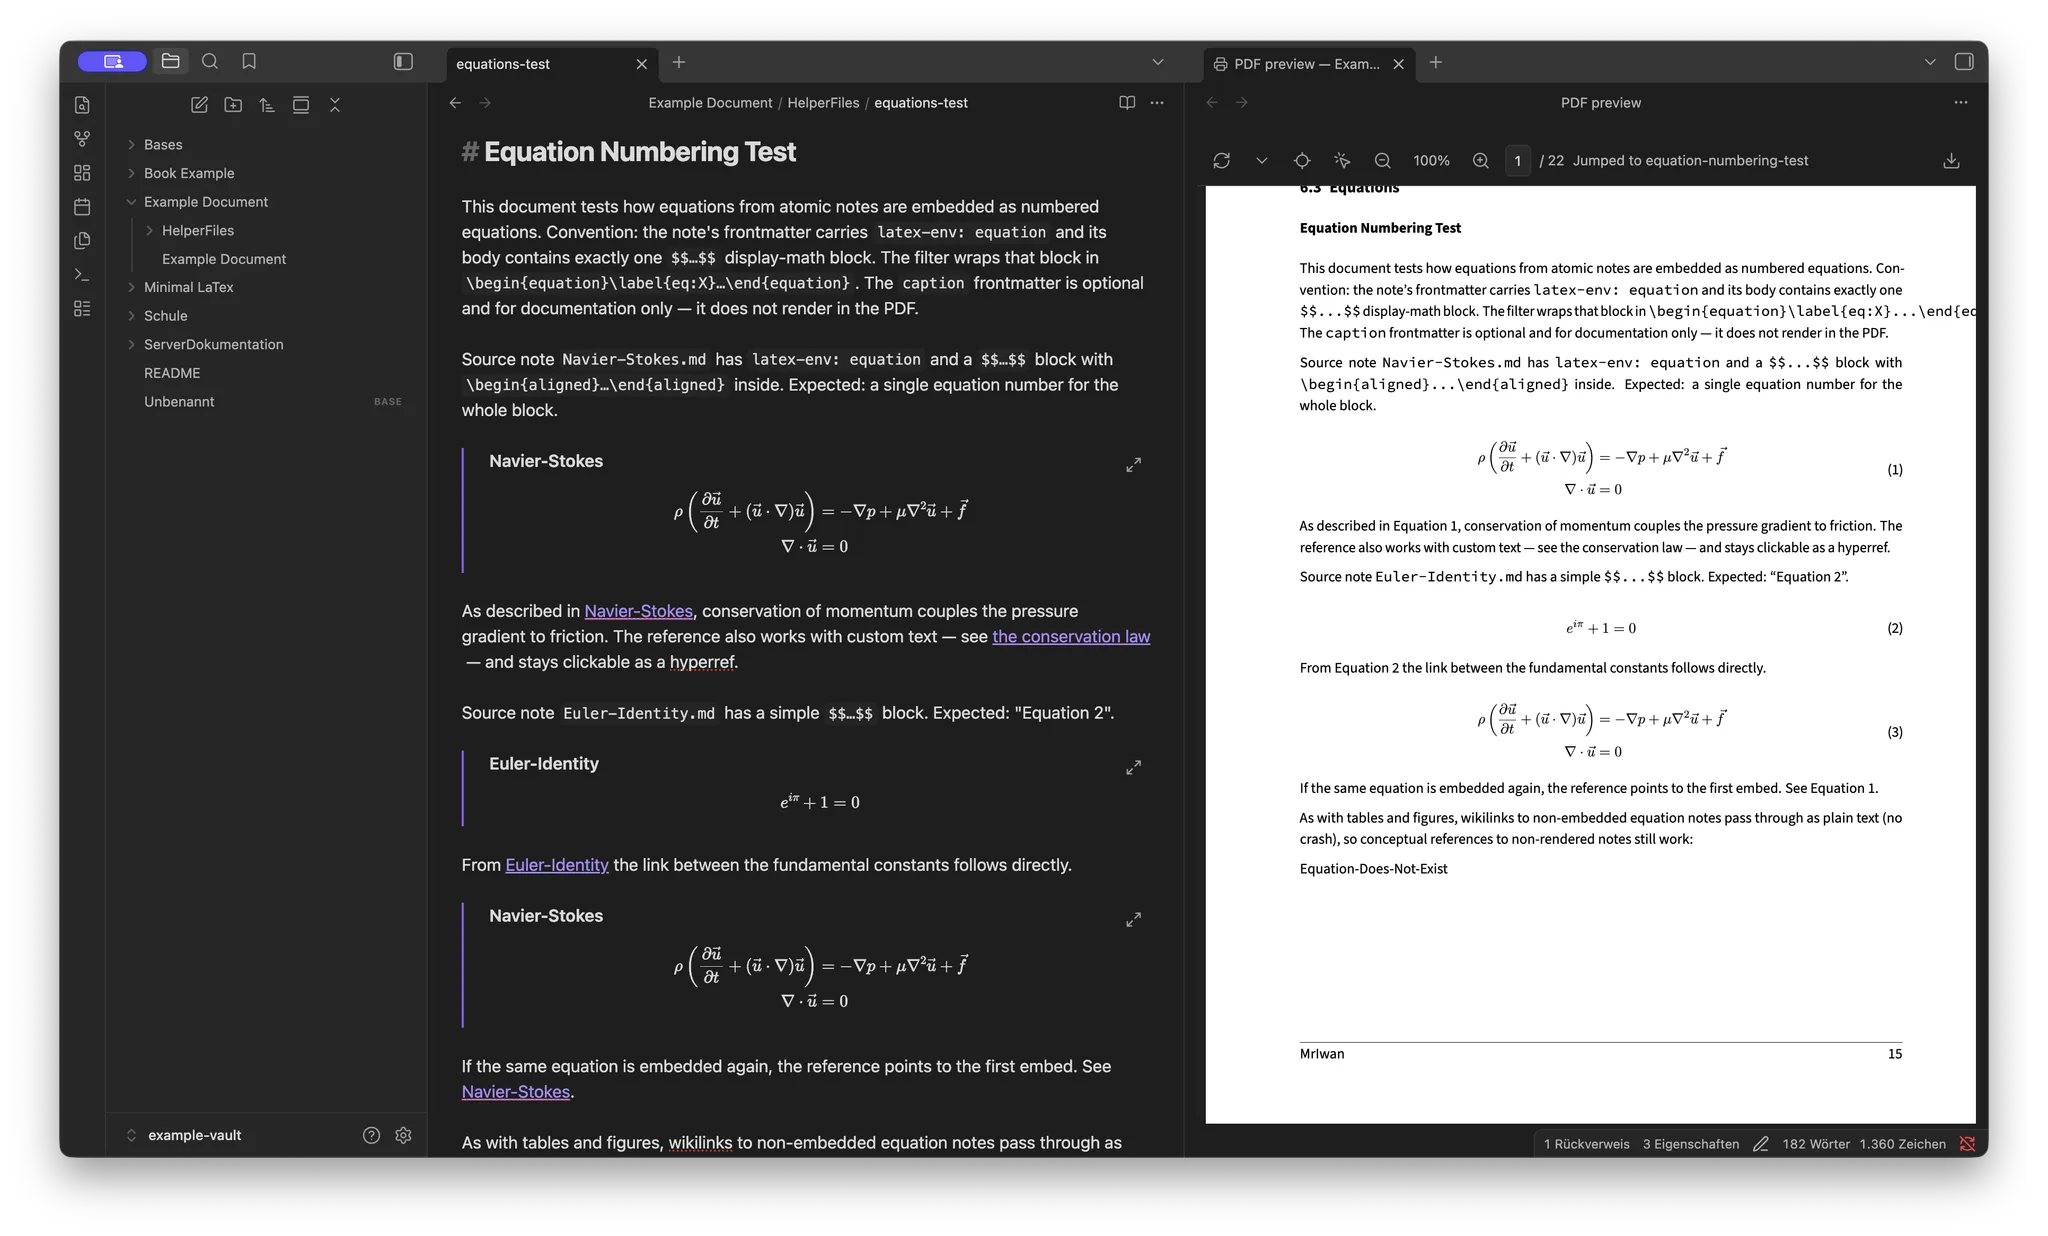Click the auto-reveal current file icon
This screenshot has width=2048, height=1236.
click(301, 105)
